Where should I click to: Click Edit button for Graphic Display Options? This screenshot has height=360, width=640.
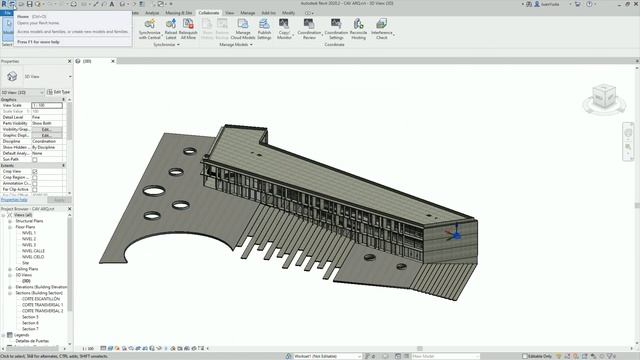(47, 135)
